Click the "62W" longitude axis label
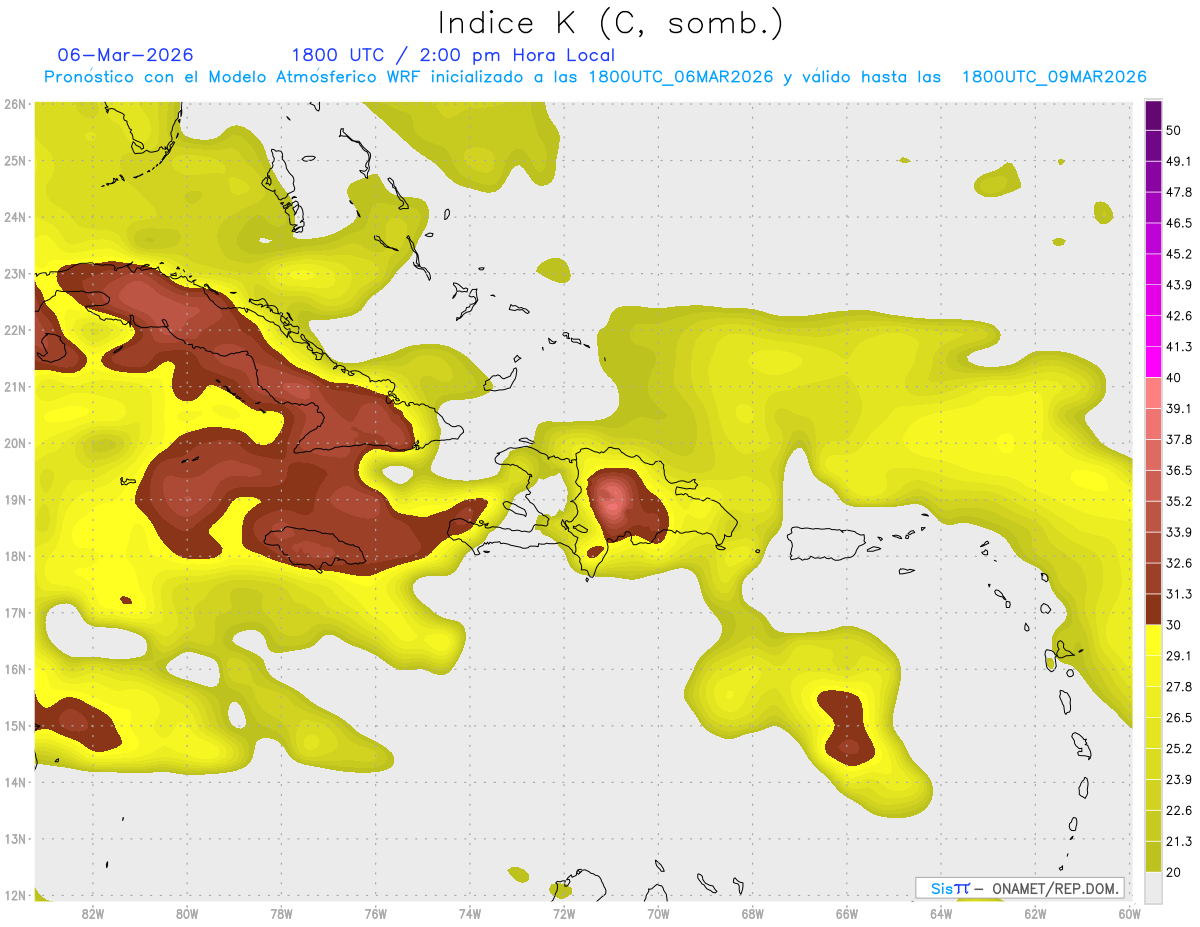The width and height of the screenshot is (1200, 927). 1035,914
